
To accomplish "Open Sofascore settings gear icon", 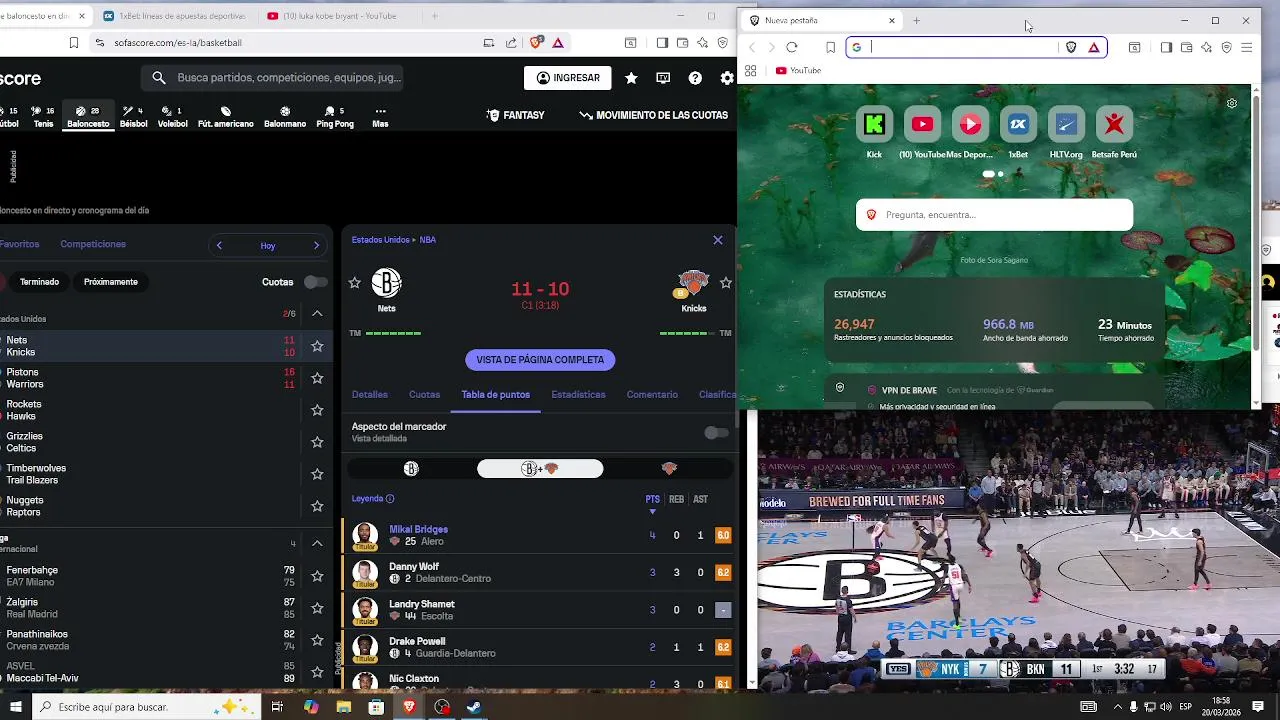I will [x=727, y=78].
